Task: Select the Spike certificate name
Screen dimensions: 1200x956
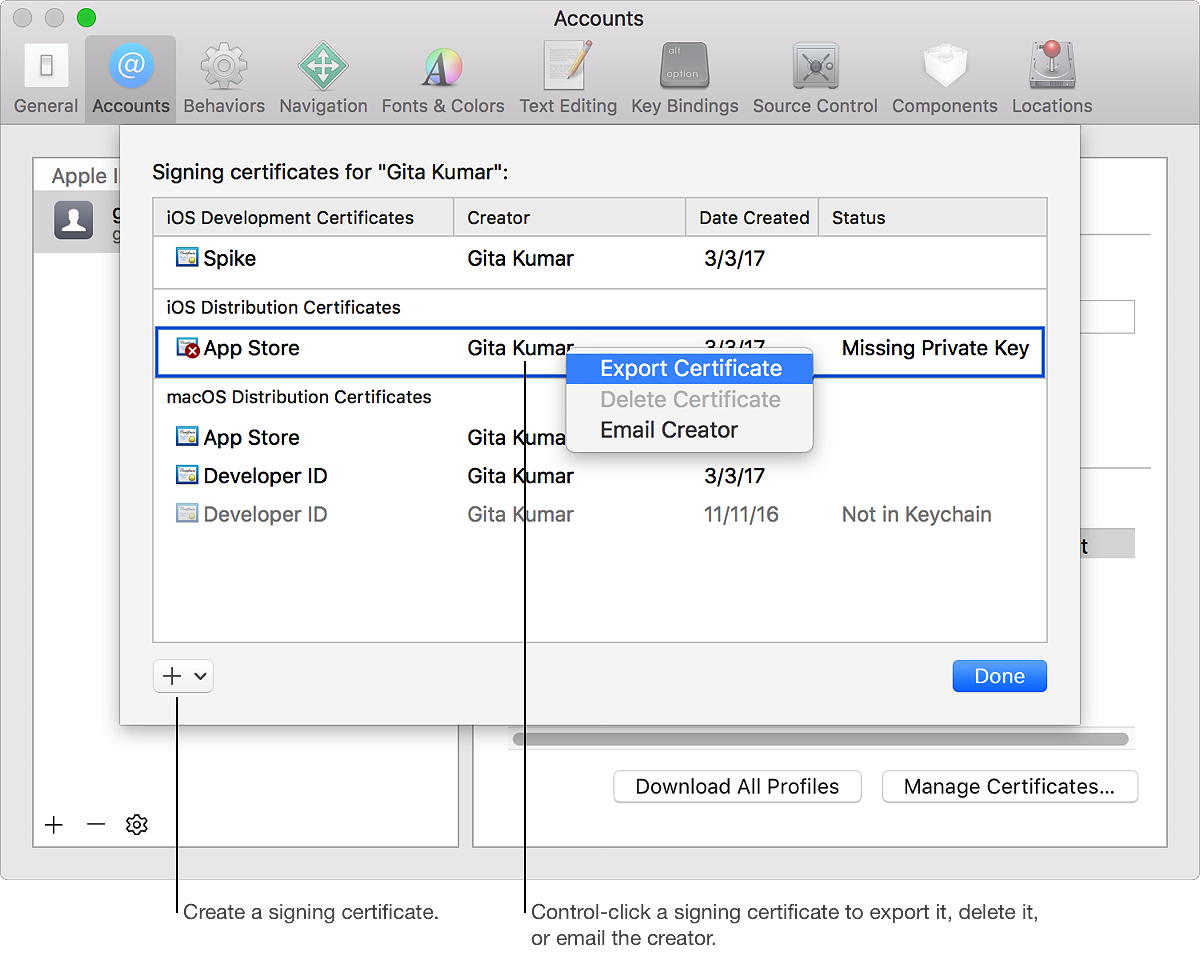Action: pos(230,258)
